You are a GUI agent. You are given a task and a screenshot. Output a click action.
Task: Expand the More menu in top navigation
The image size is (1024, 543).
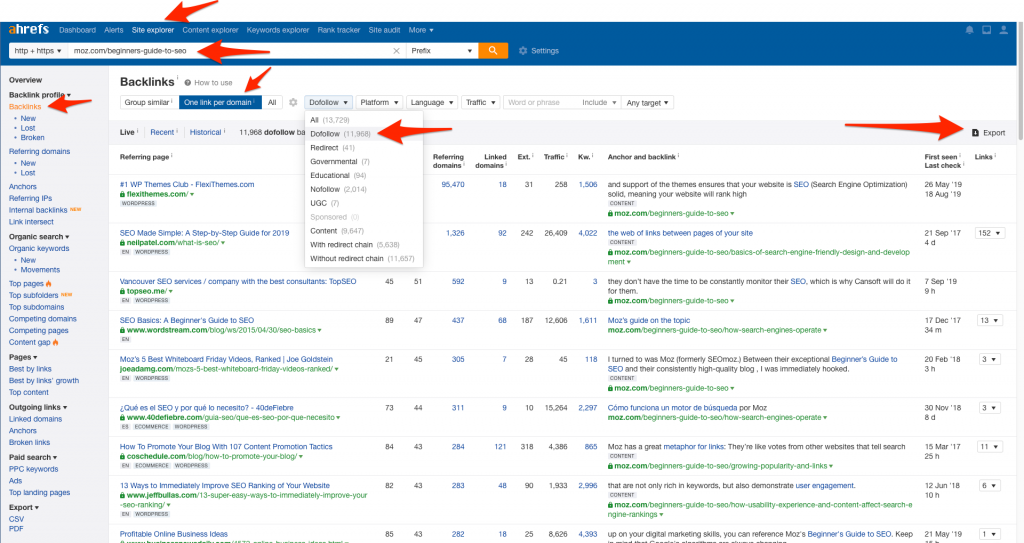pos(421,30)
